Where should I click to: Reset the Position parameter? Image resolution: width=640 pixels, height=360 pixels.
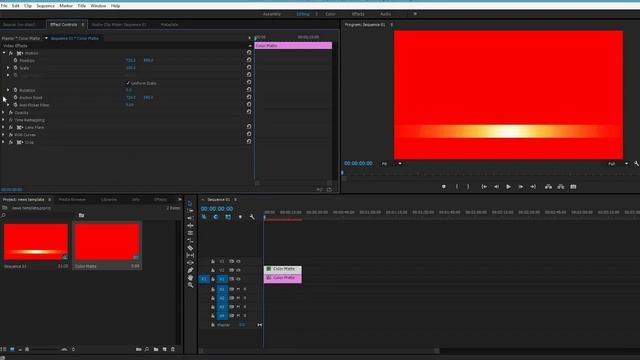tap(249, 60)
